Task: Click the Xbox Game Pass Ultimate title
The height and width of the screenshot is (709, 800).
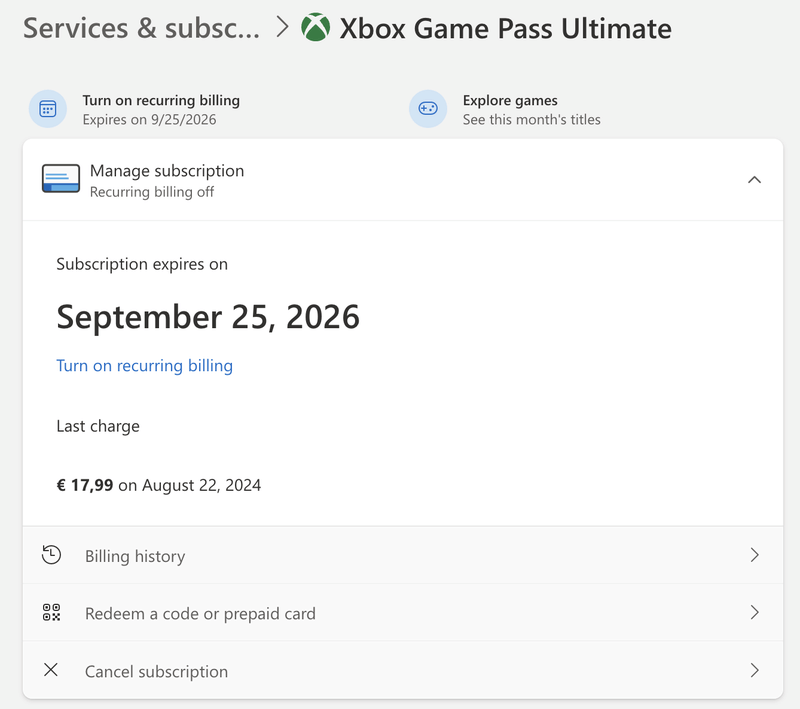Action: [505, 28]
